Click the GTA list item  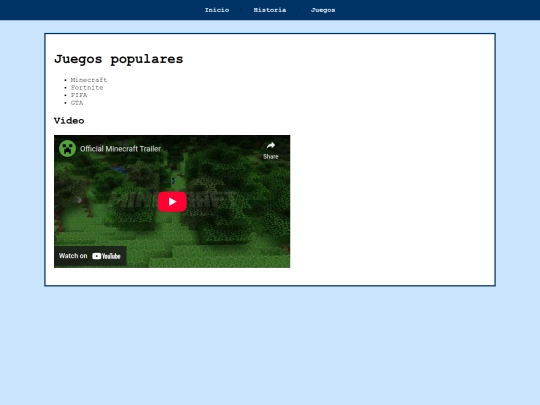(77, 103)
